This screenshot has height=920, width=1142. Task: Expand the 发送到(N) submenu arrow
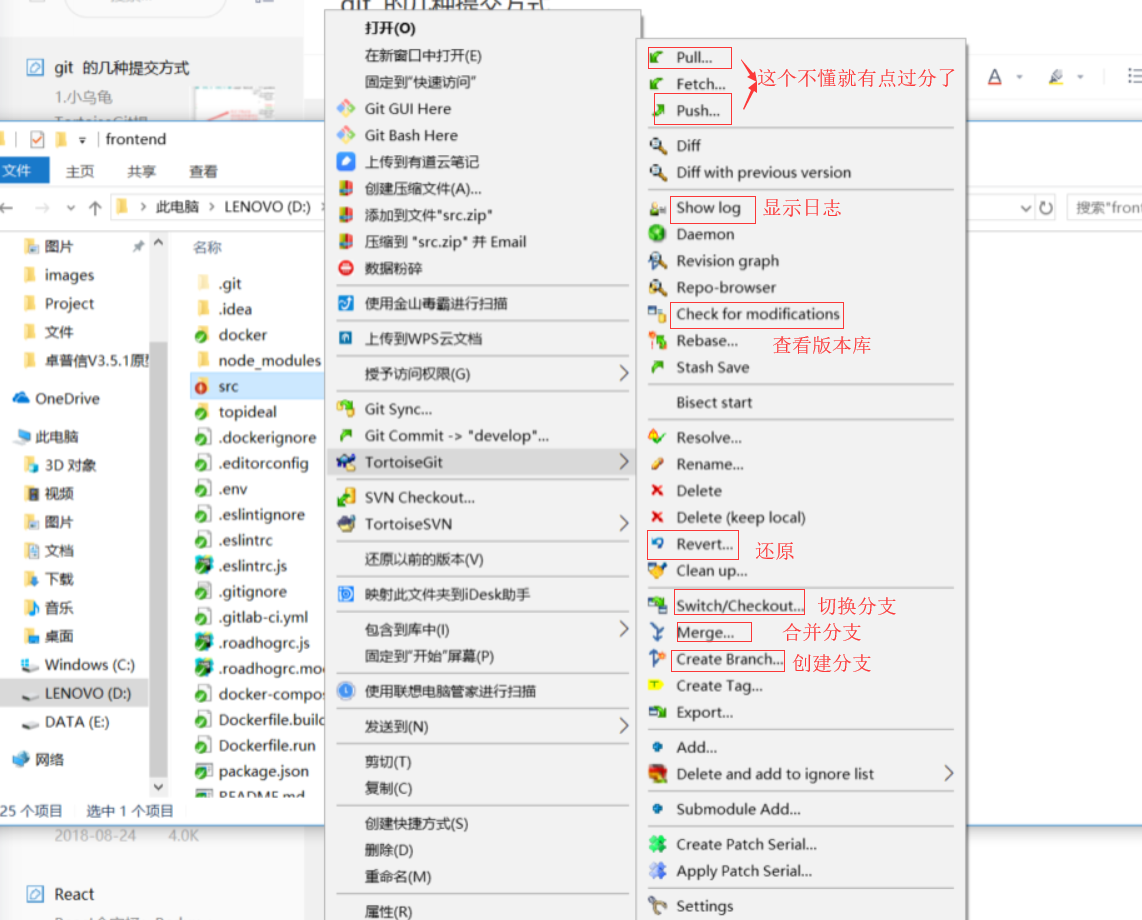pos(623,726)
